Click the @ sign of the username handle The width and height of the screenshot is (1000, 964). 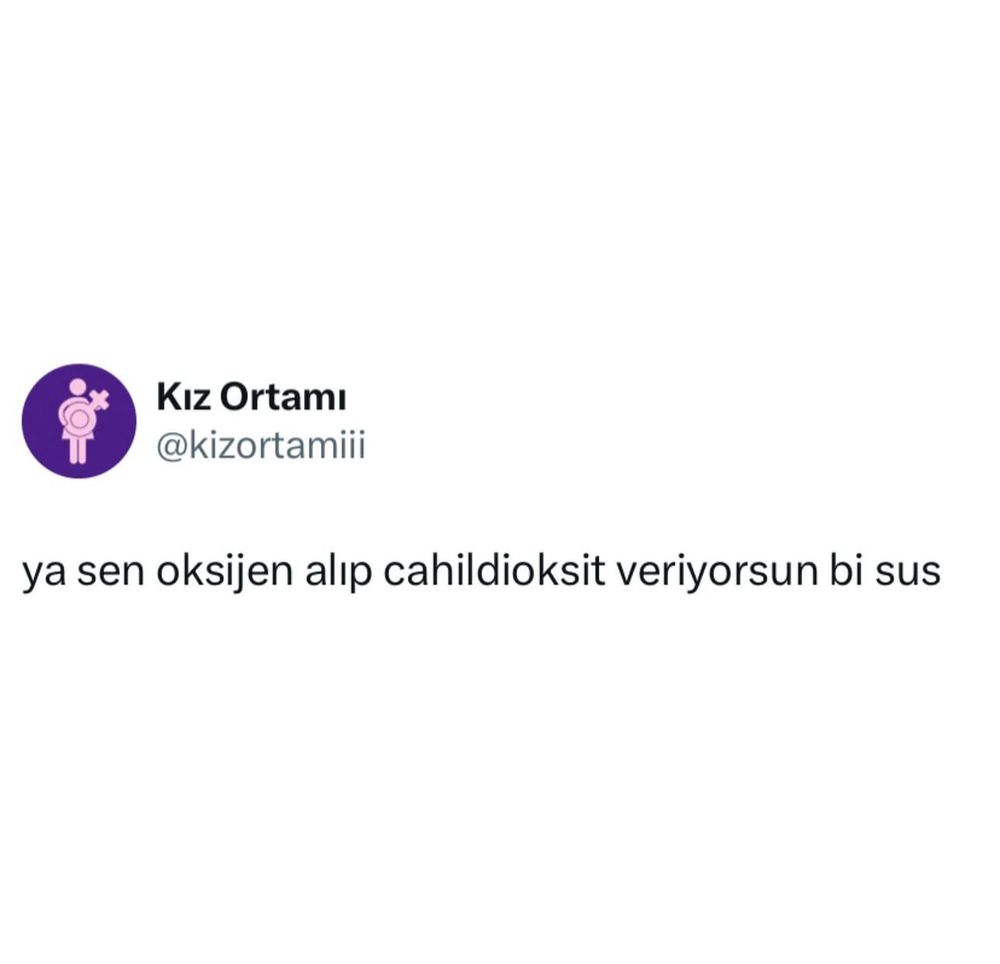pos(172,446)
